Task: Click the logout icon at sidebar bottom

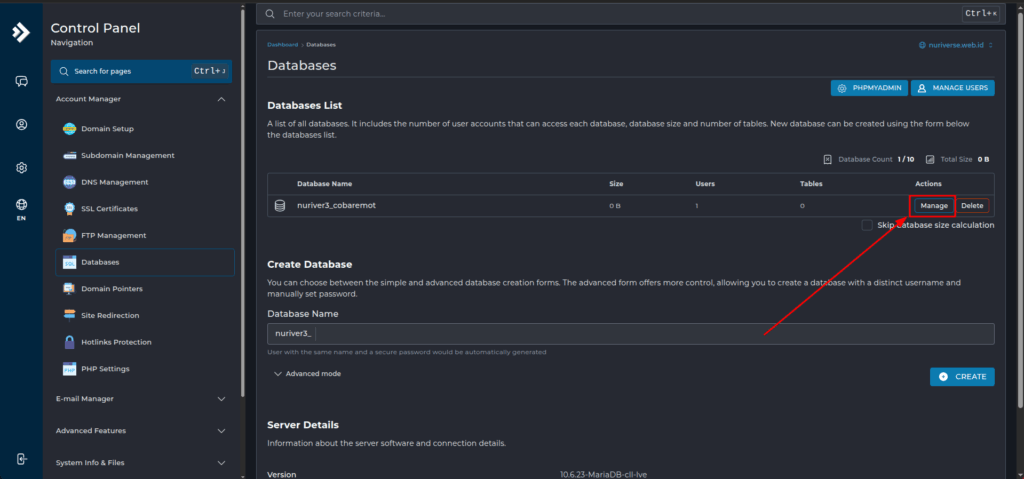Action: click(21, 459)
